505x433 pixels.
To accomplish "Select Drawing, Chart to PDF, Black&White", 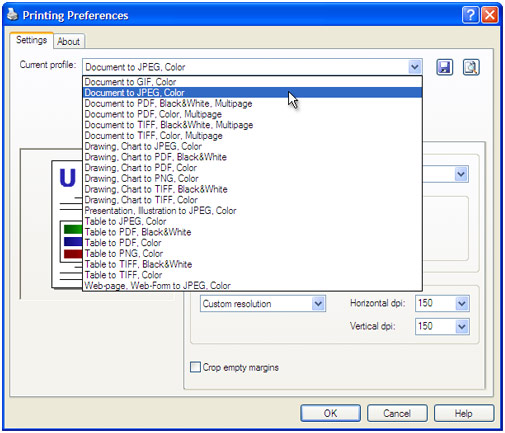I will [252, 157].
